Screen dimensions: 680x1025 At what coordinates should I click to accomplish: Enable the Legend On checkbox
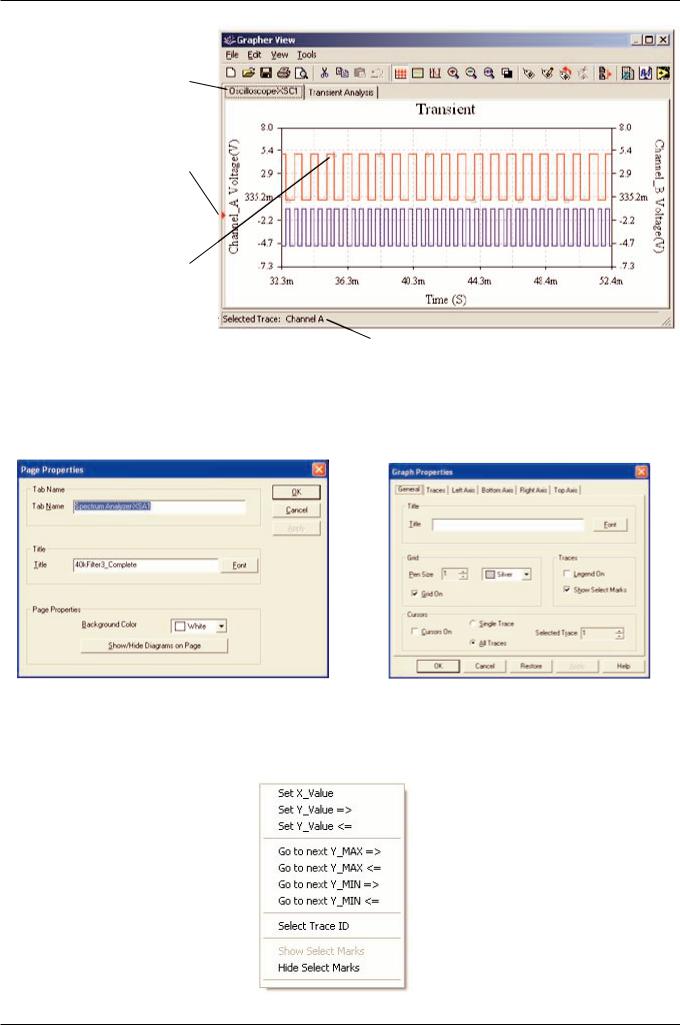(x=566, y=573)
